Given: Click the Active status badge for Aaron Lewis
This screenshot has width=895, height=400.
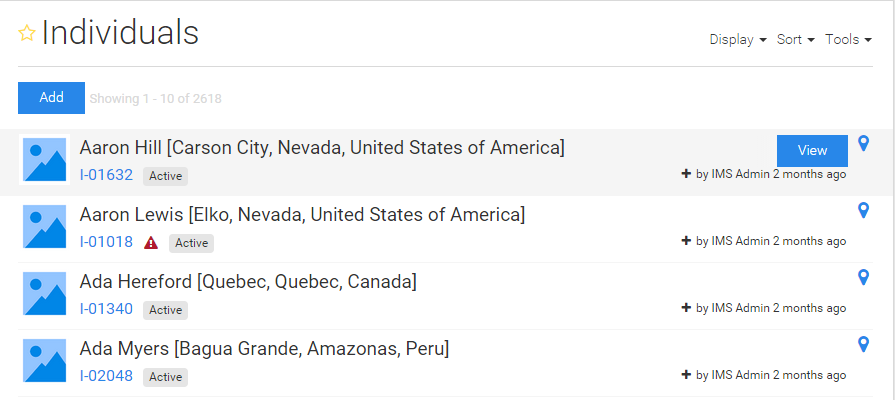Looking at the screenshot, I should pyautogui.click(x=191, y=243).
